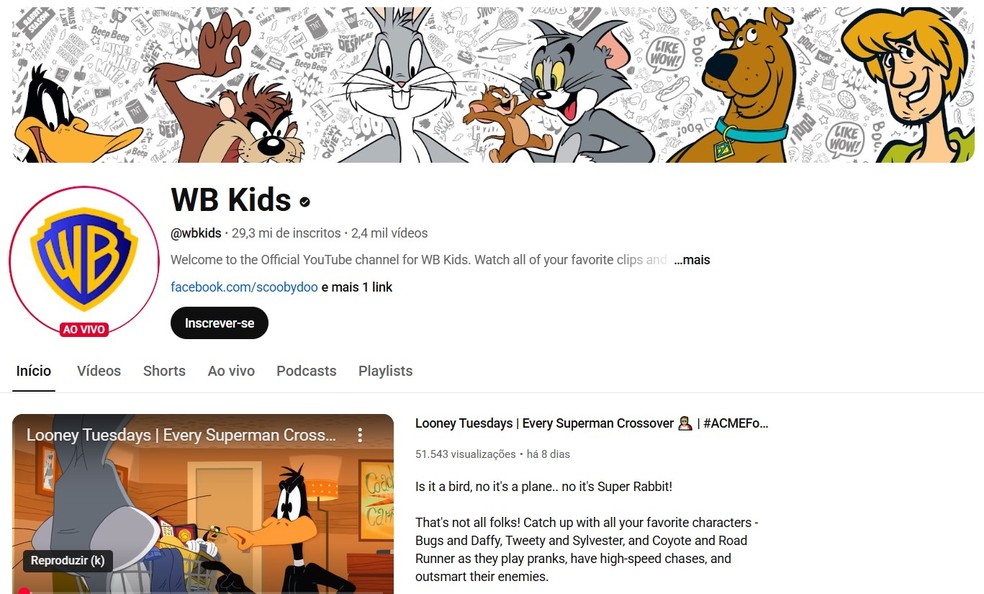The width and height of the screenshot is (984, 594).
Task: Select the Início tab
Action: (x=34, y=371)
